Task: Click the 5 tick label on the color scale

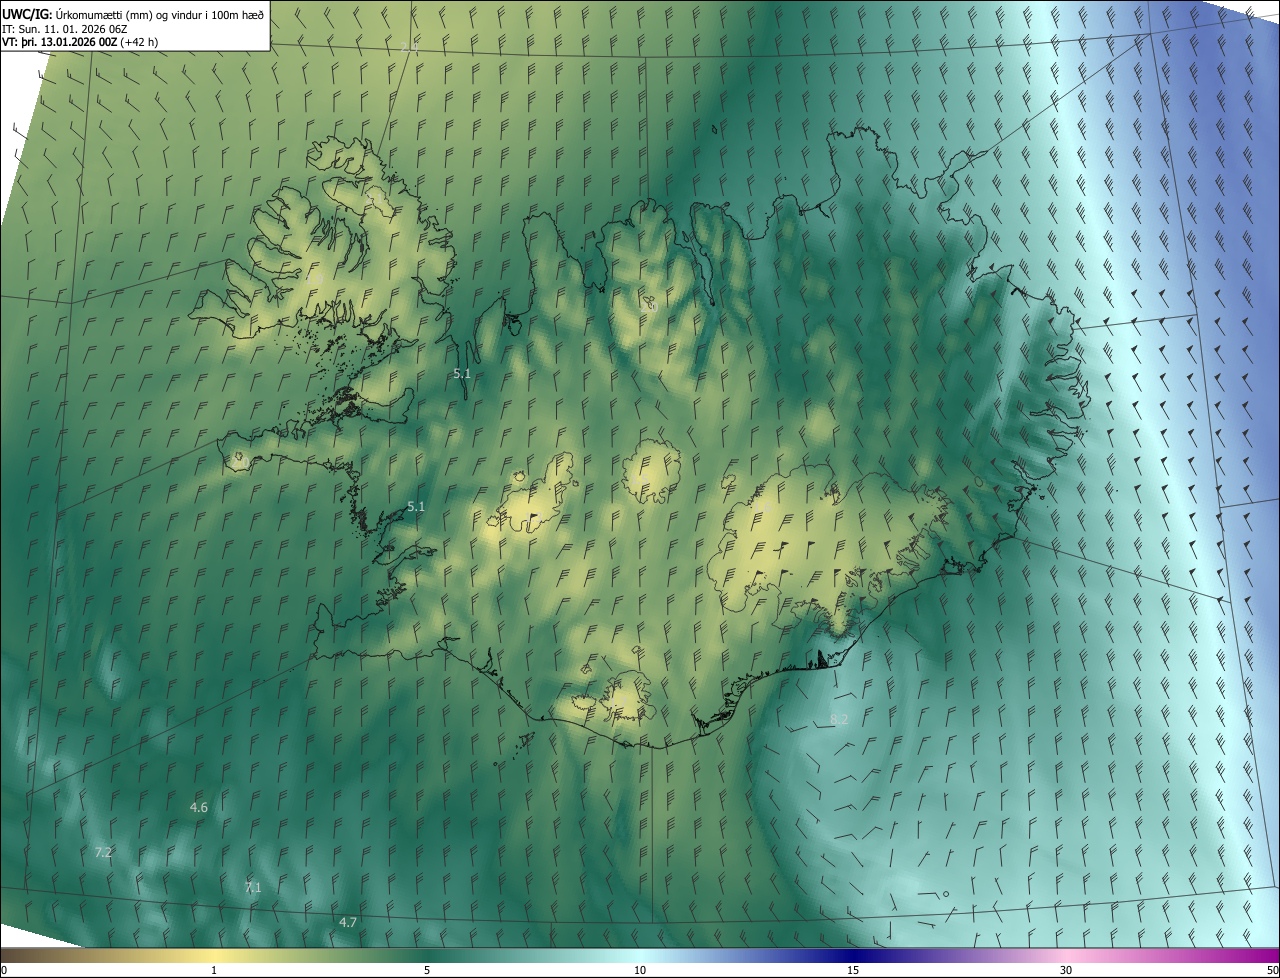Action: pyautogui.click(x=427, y=970)
